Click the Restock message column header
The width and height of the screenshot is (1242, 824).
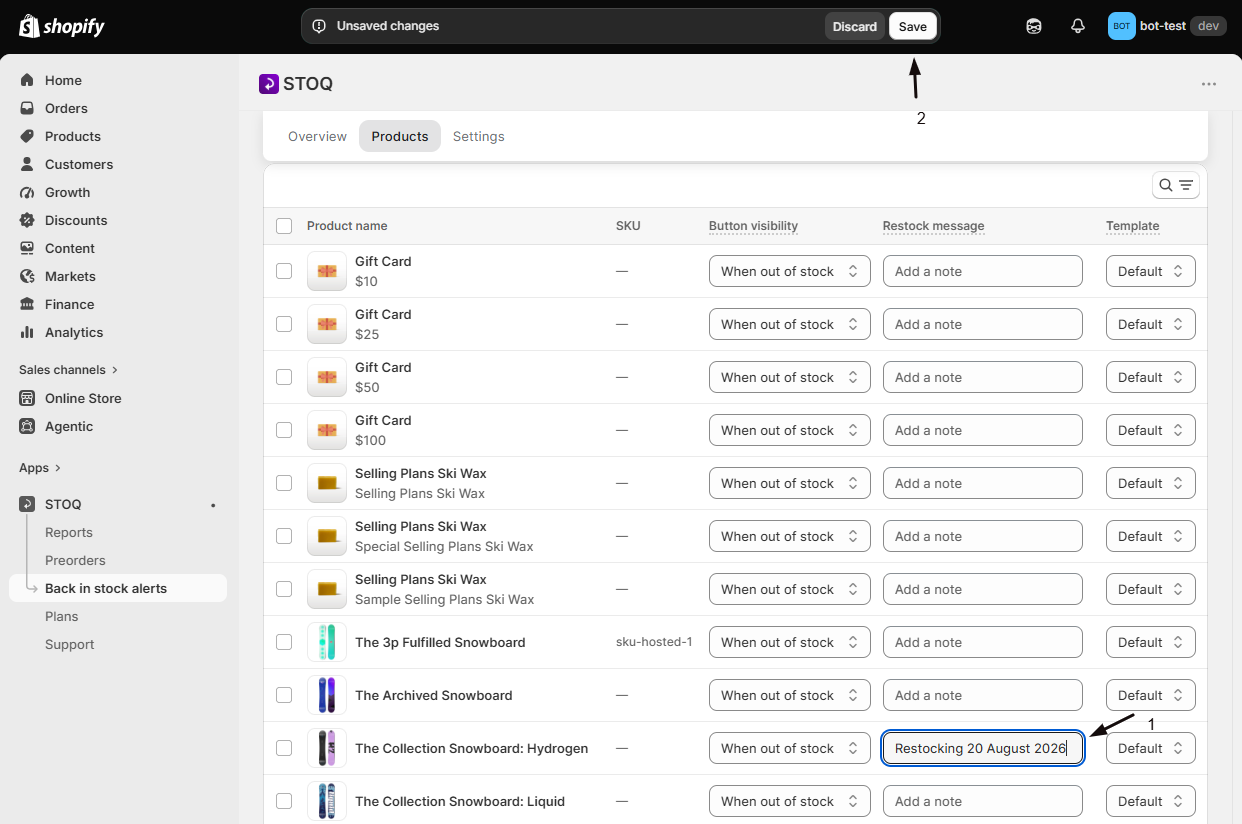point(933,226)
